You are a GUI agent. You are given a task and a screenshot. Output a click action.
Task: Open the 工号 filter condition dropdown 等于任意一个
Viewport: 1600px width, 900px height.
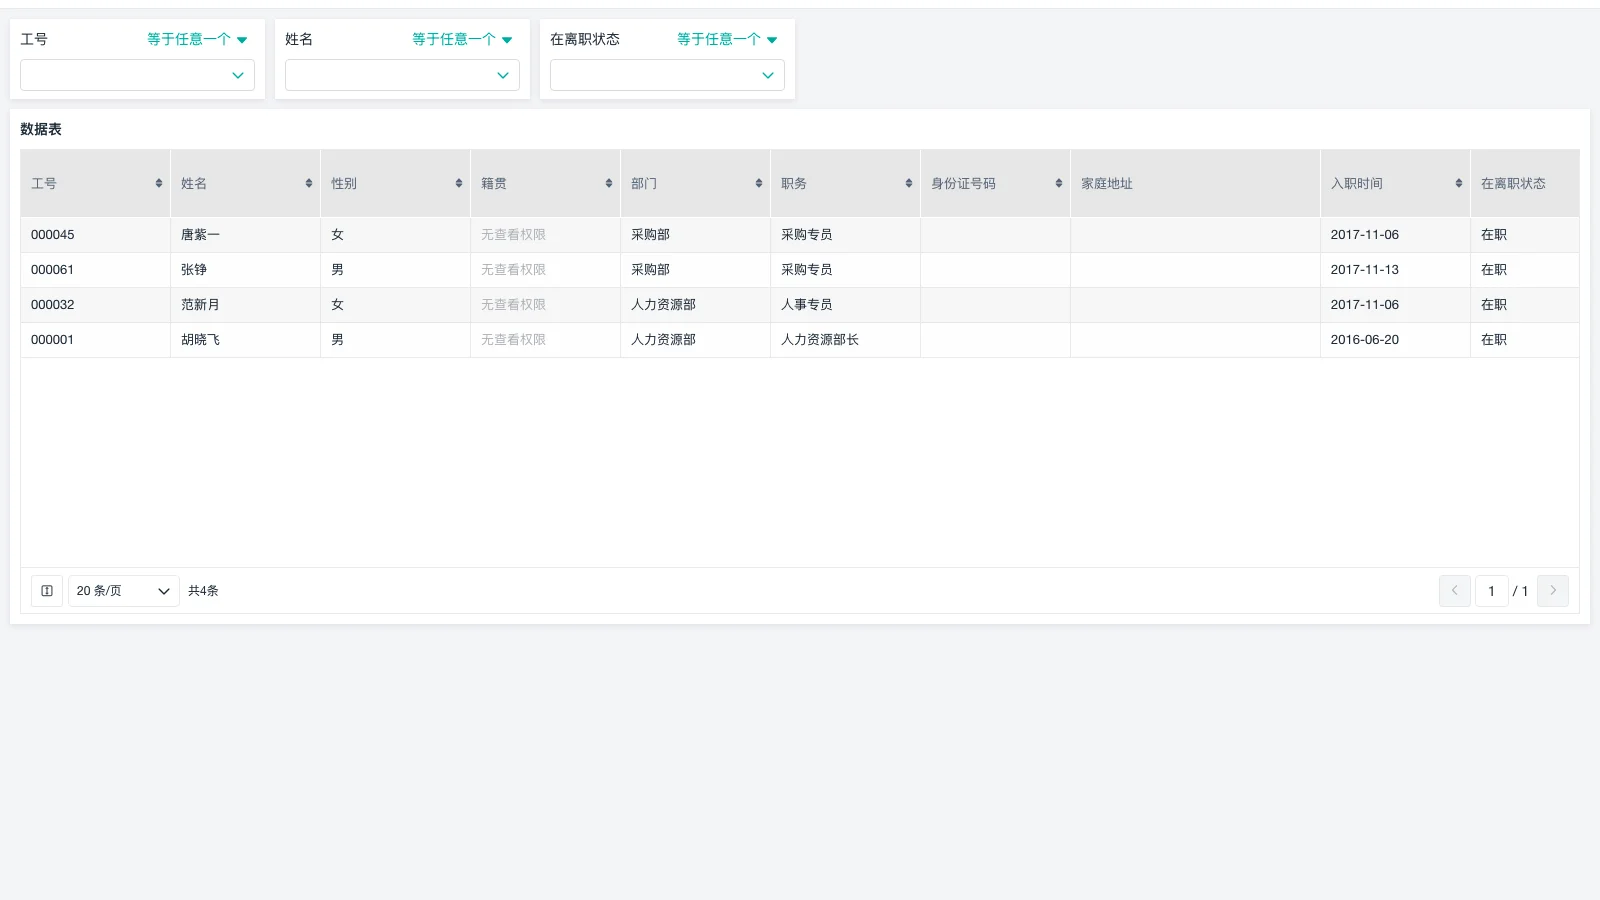coord(196,39)
